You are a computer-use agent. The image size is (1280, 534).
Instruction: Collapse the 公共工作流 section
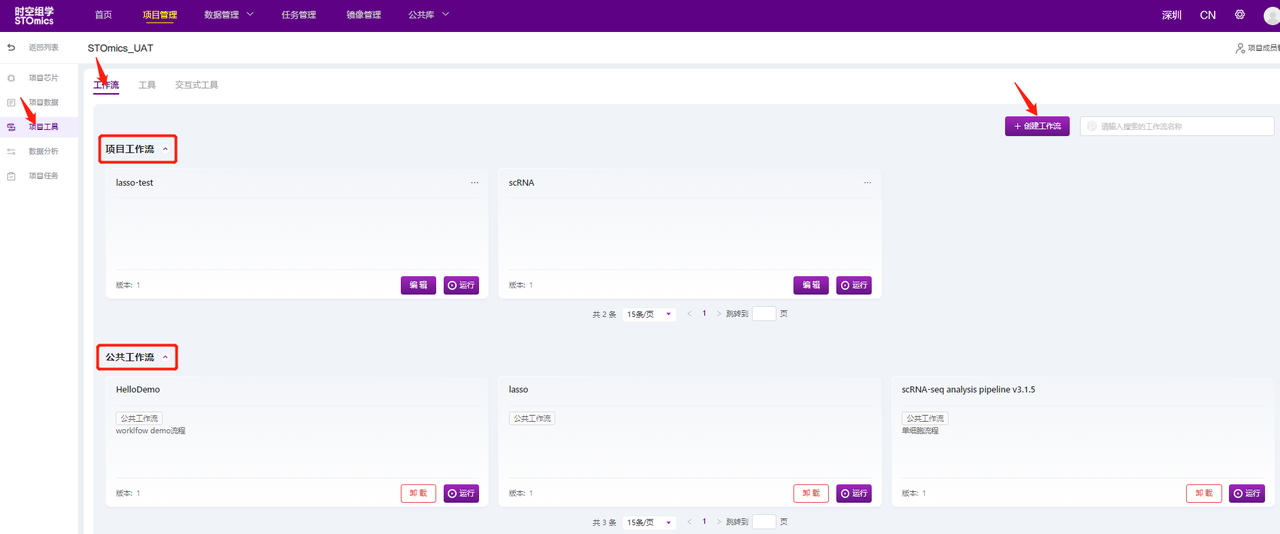pos(165,358)
